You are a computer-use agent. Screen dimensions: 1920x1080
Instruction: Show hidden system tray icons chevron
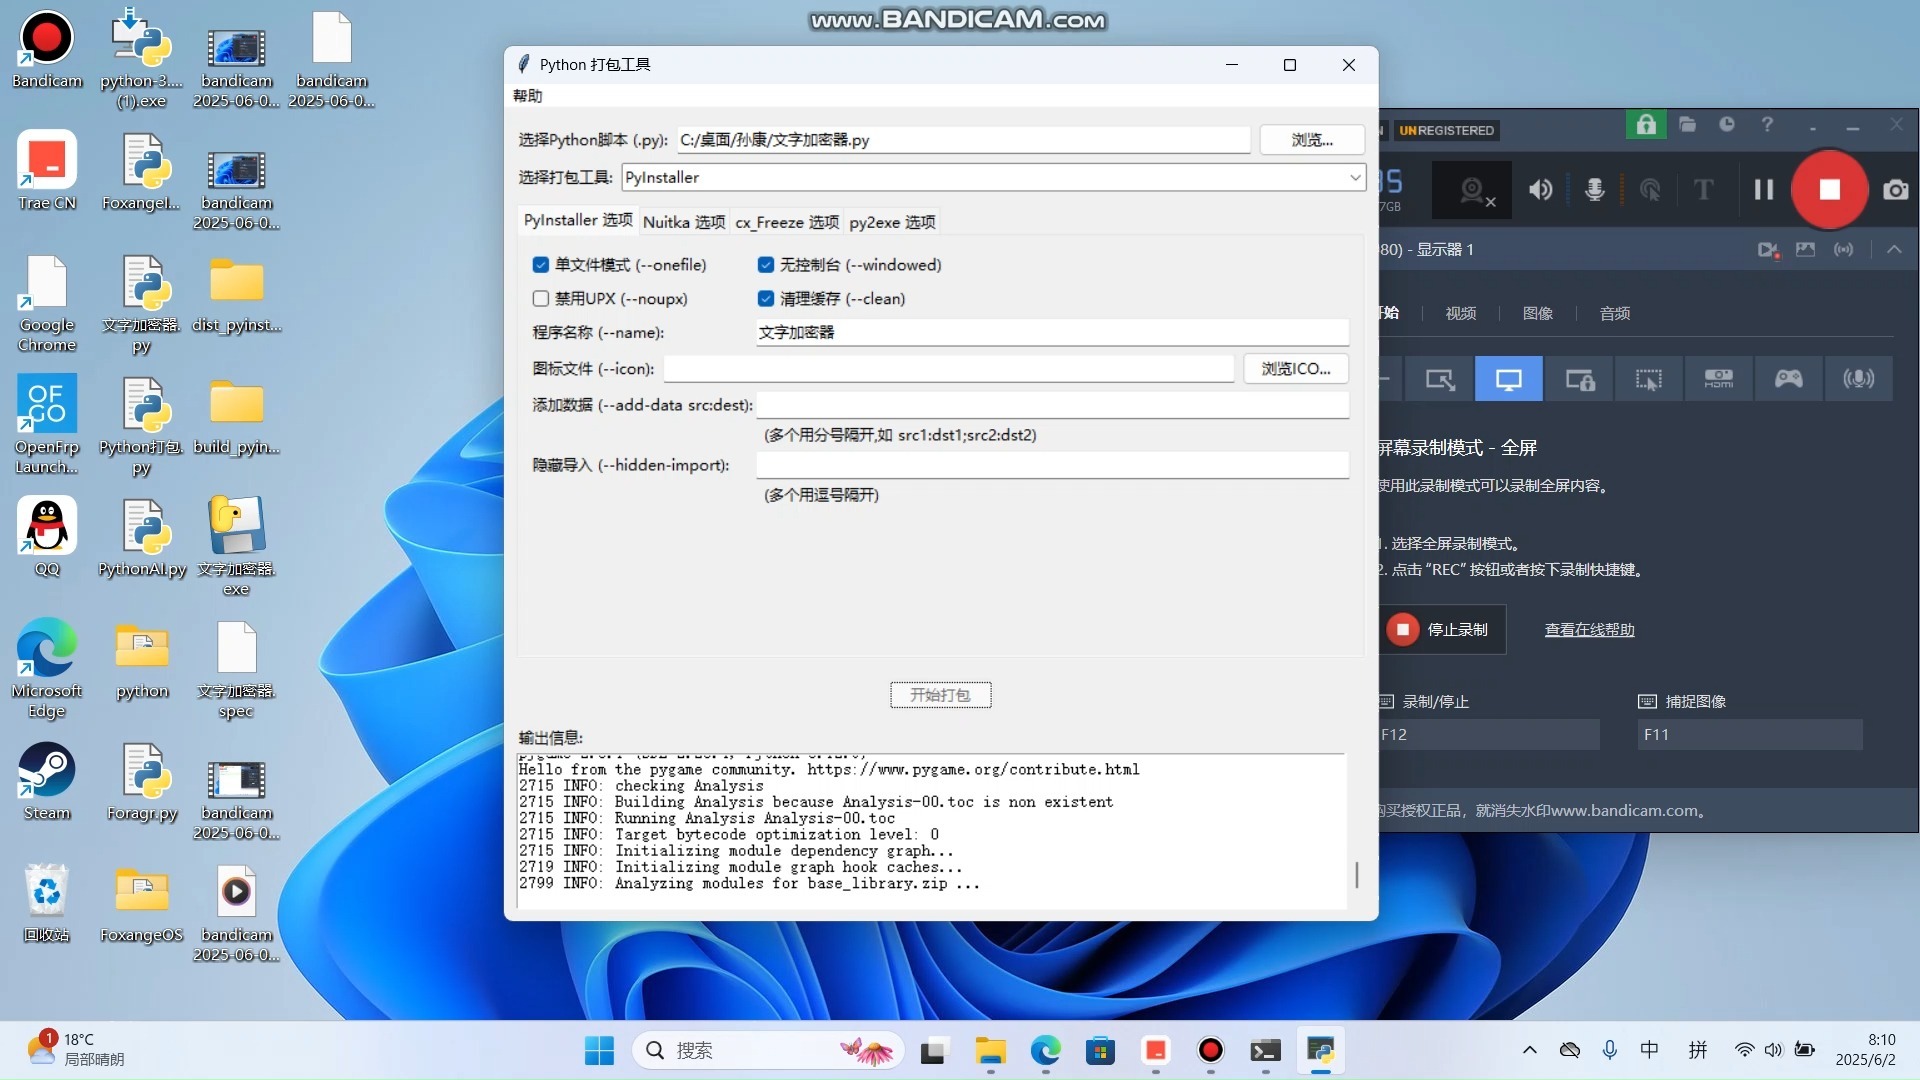(1529, 1050)
